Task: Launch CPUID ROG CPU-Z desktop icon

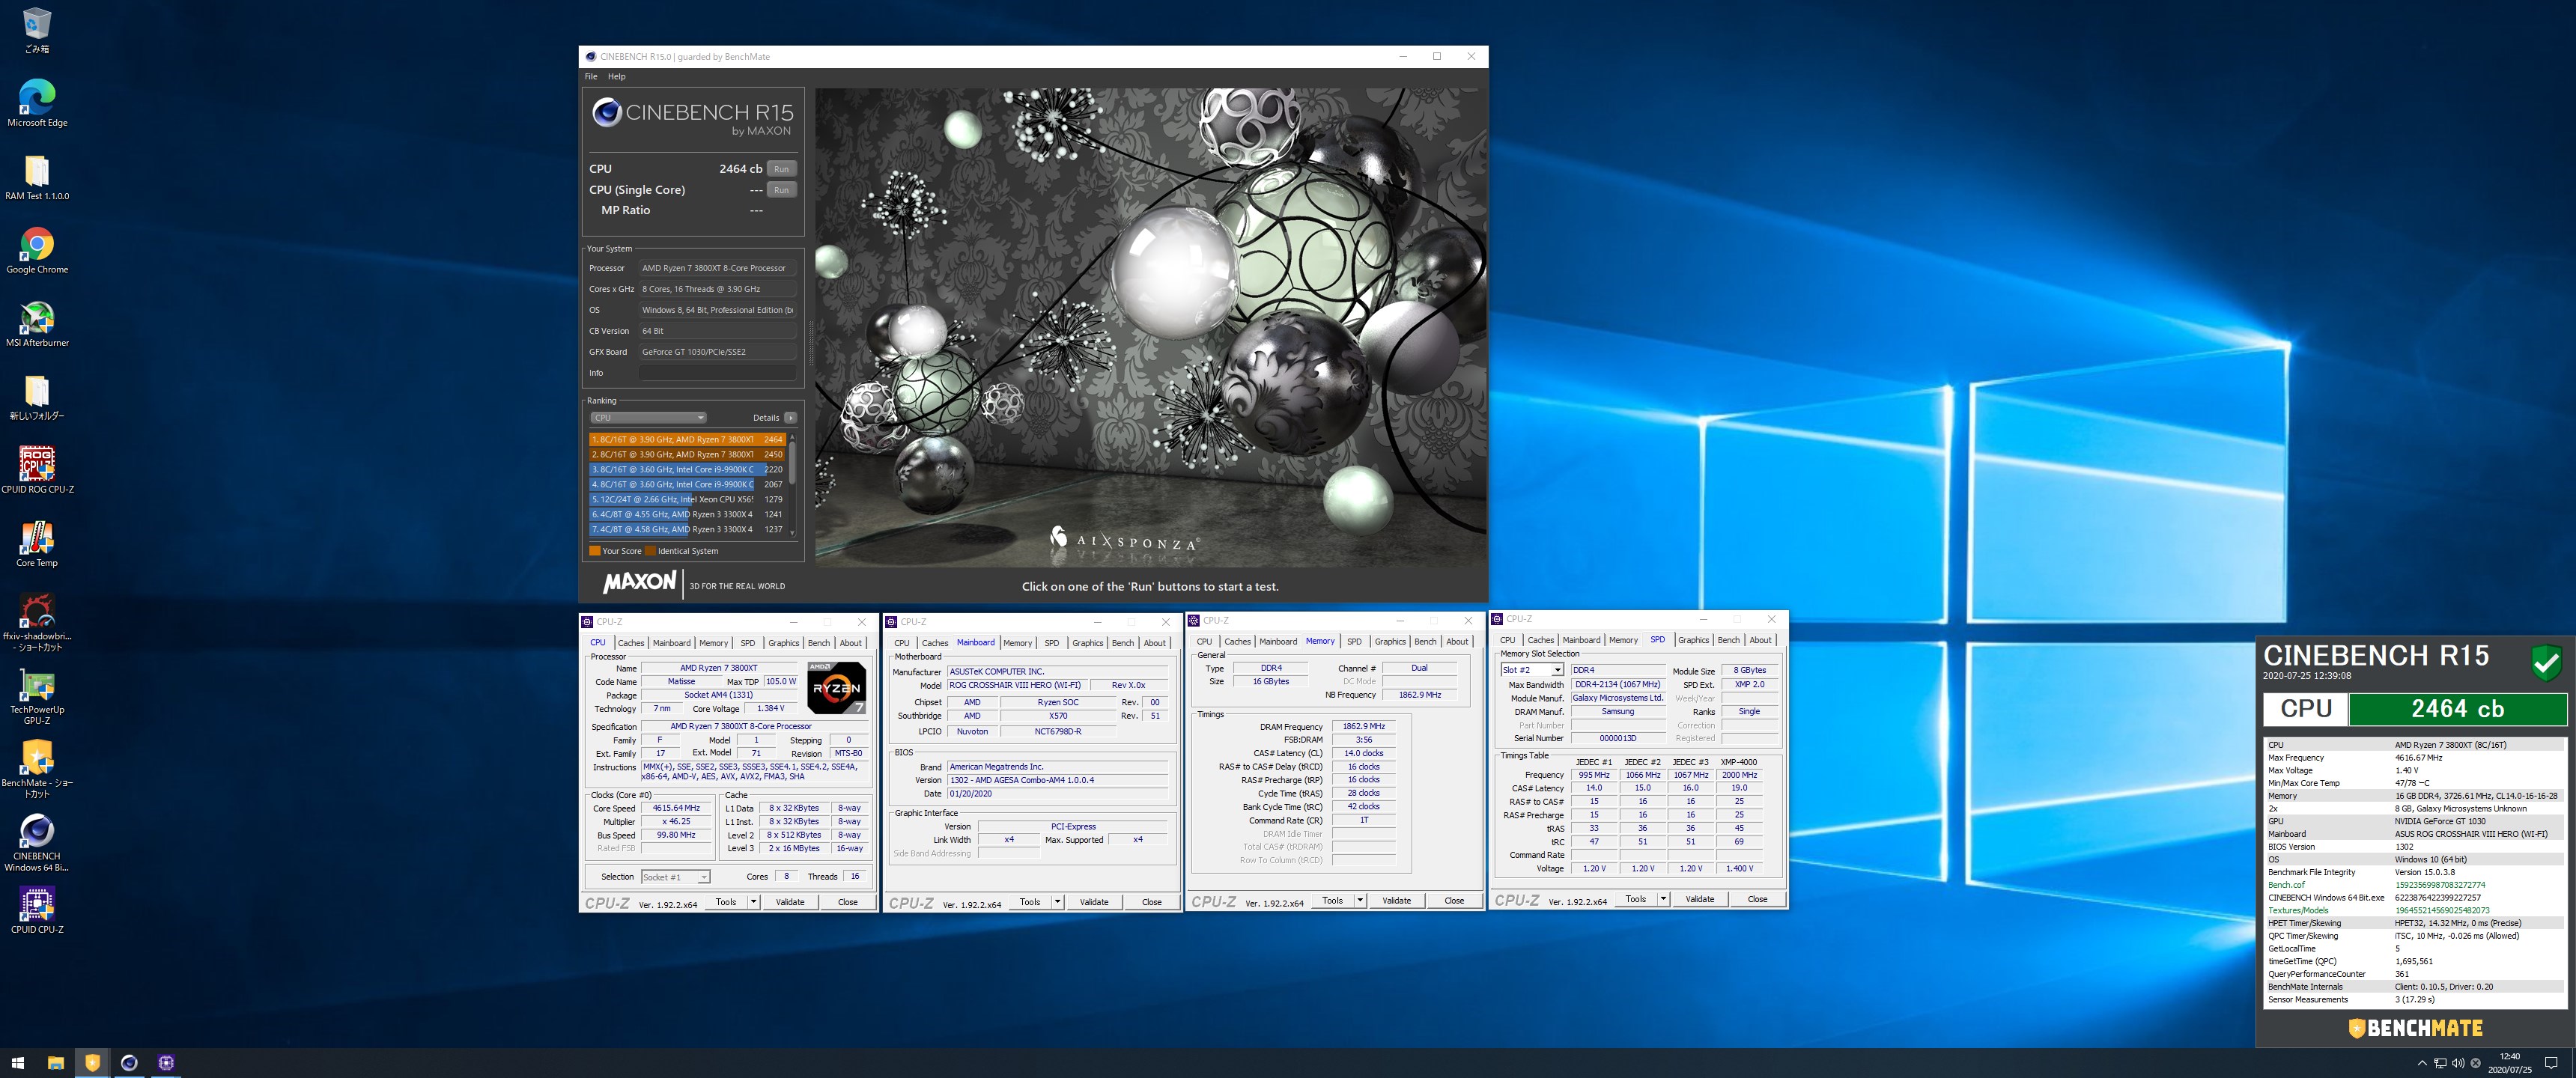Action: click(x=37, y=470)
